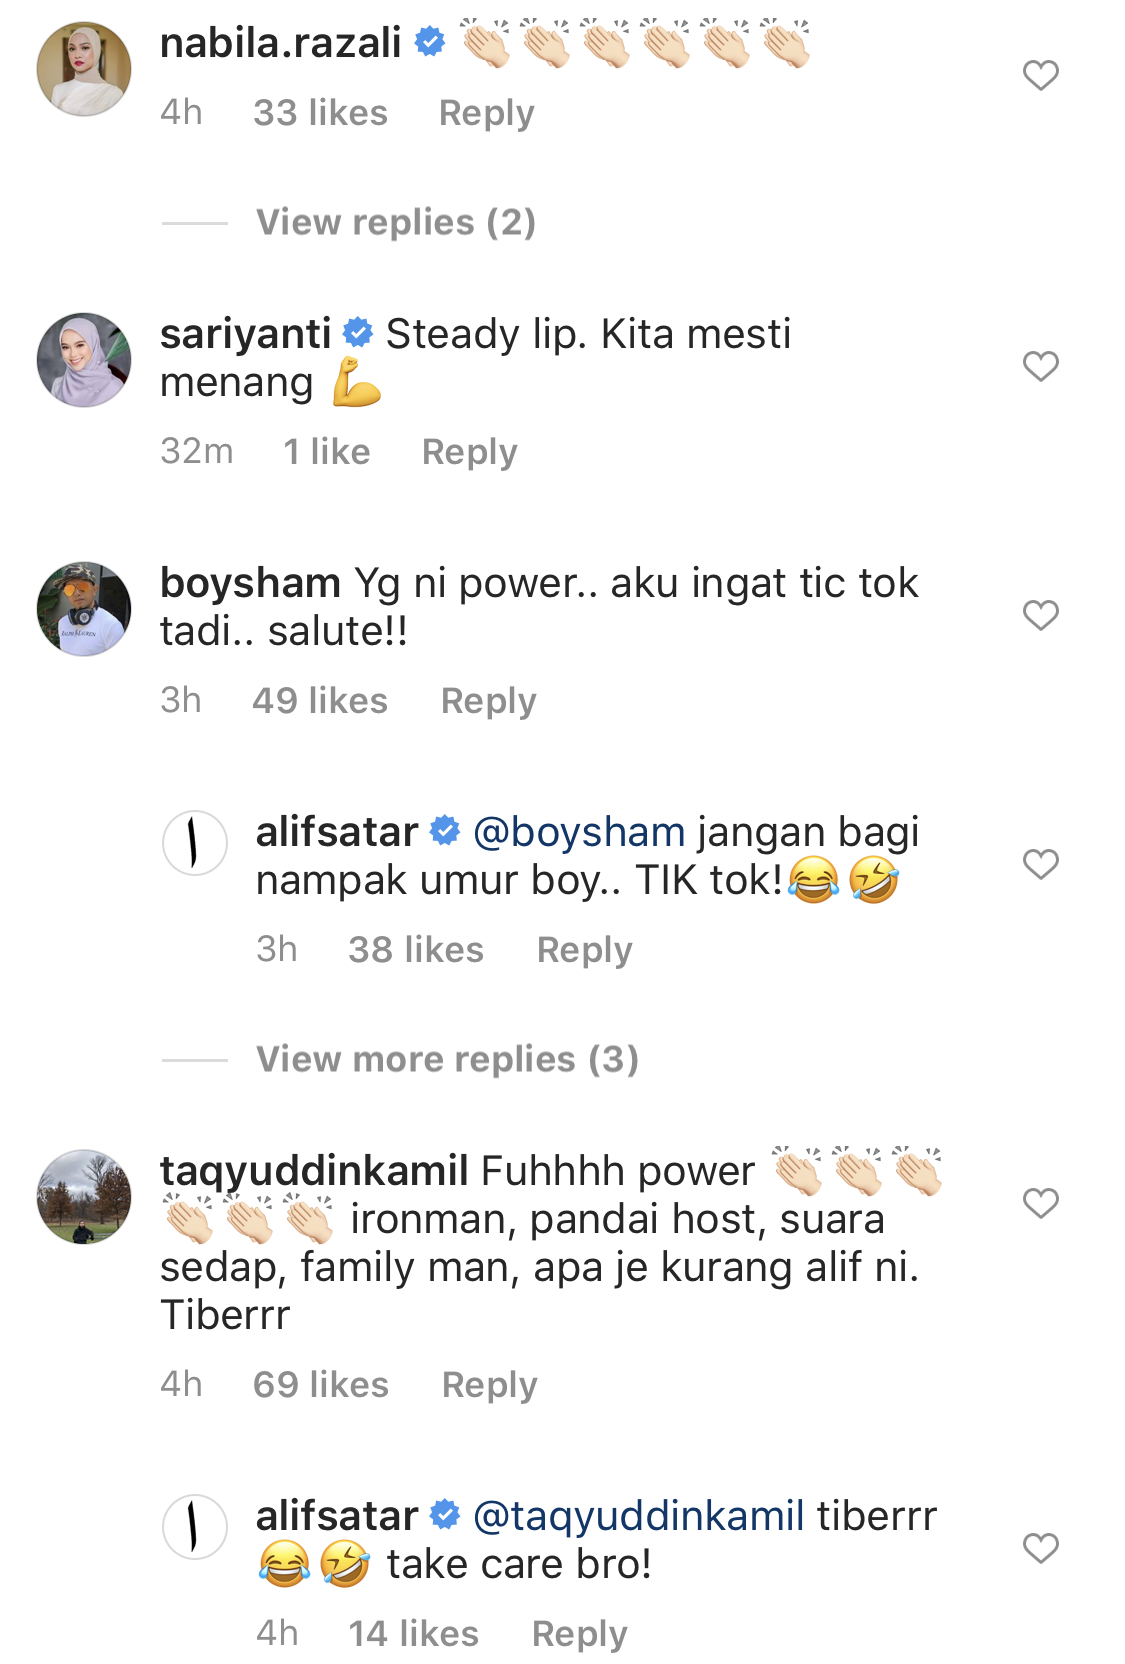Expand View replies (2) under nabila.razali
The image size is (1125, 1664).
[396, 222]
